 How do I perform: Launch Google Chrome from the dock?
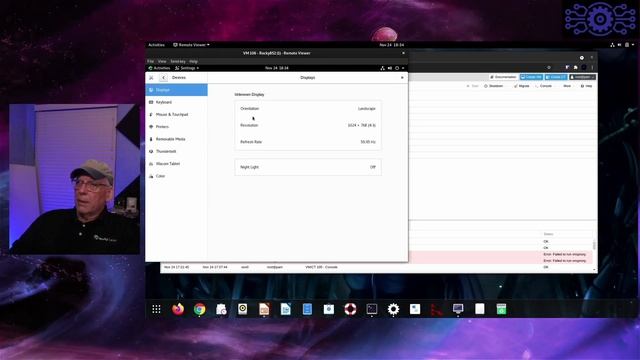(200, 309)
